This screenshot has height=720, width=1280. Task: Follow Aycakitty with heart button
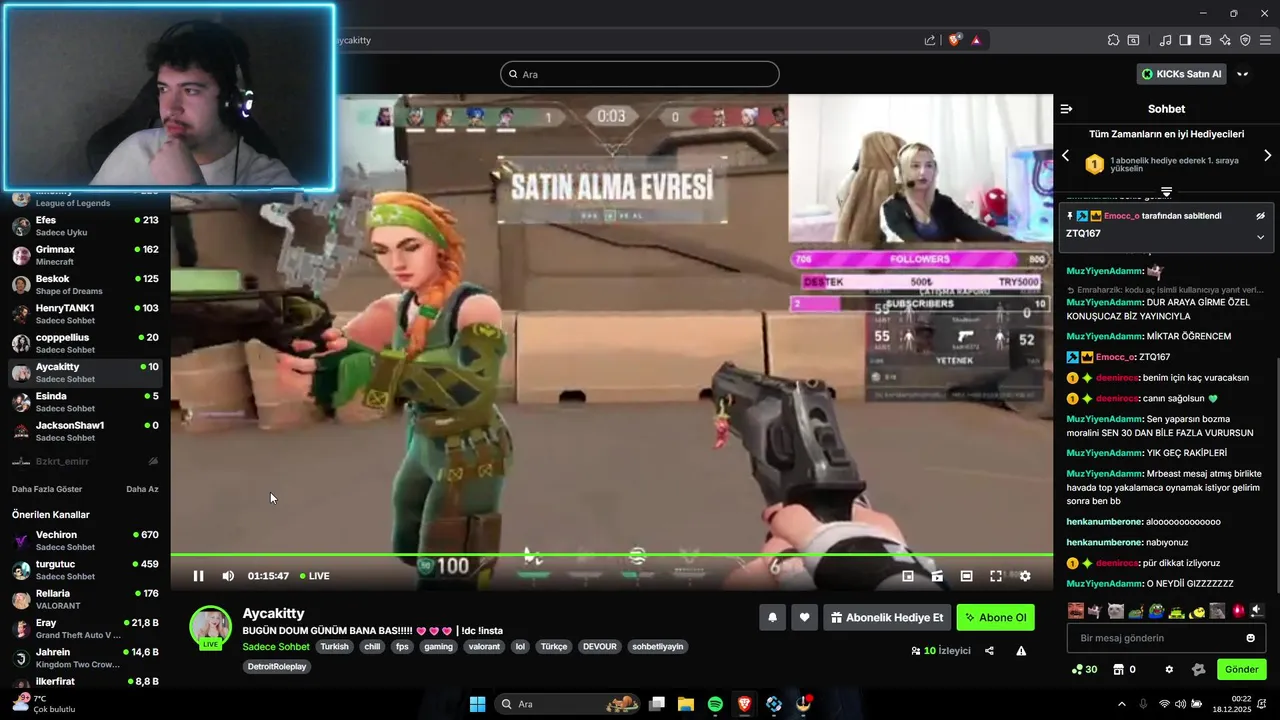[804, 618]
